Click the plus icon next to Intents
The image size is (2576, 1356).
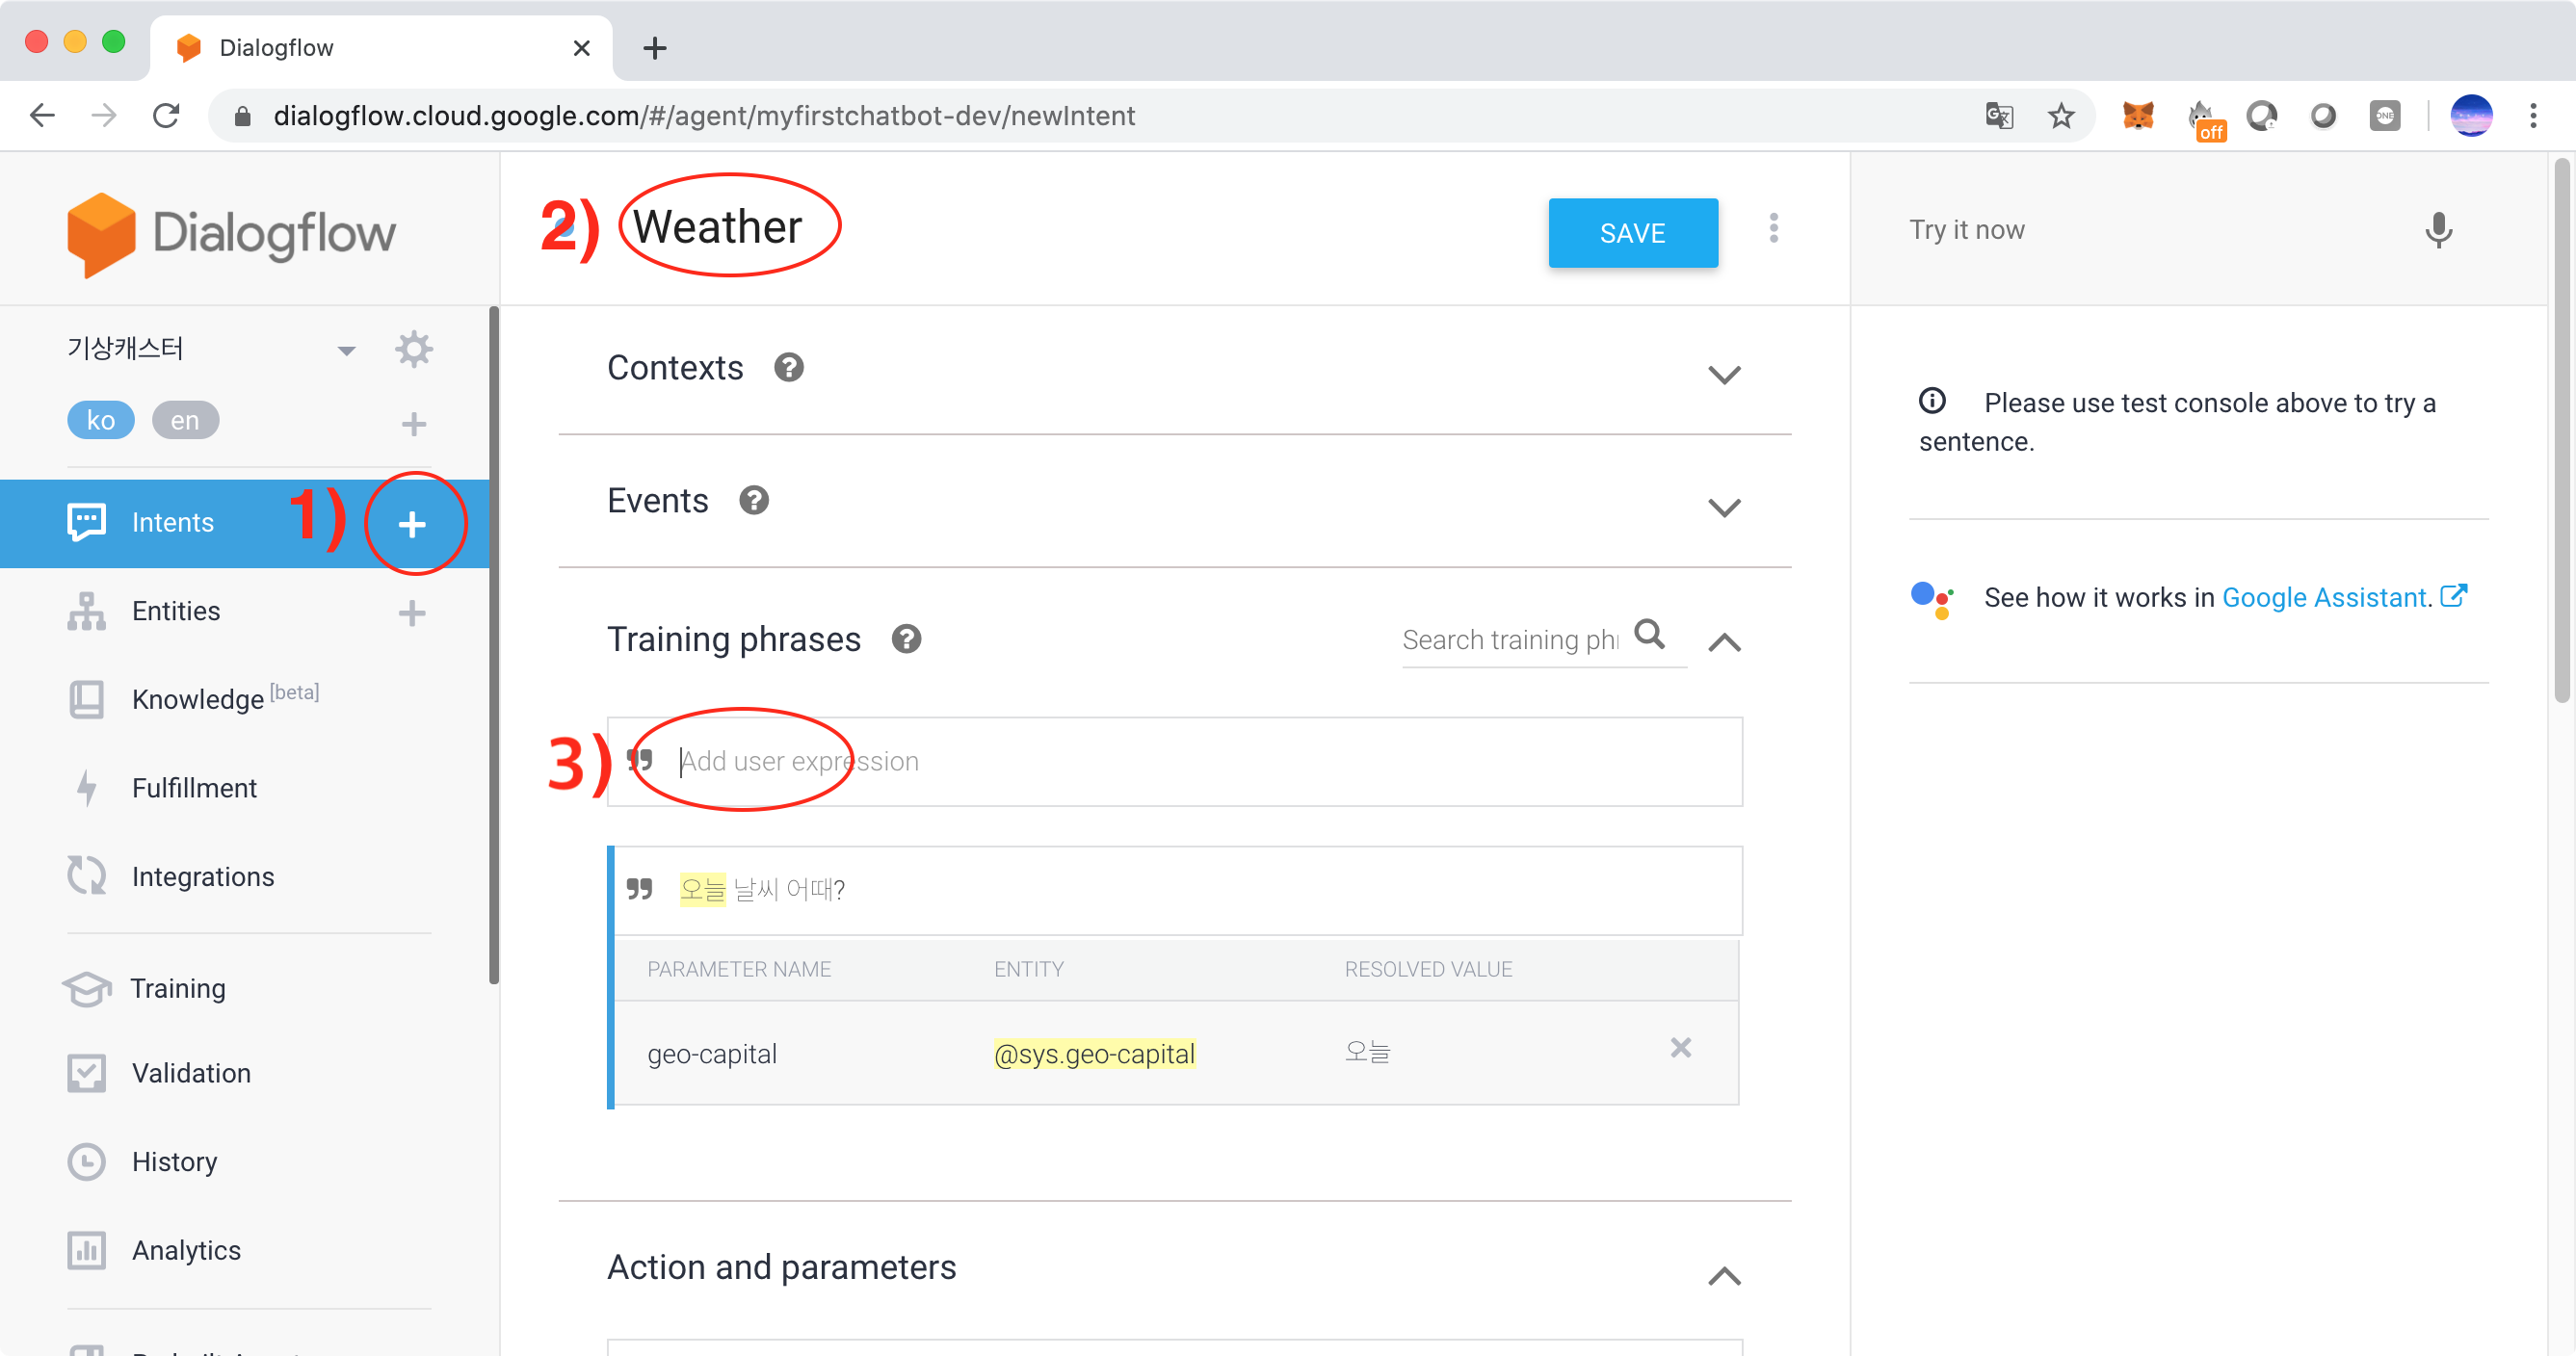coord(412,524)
